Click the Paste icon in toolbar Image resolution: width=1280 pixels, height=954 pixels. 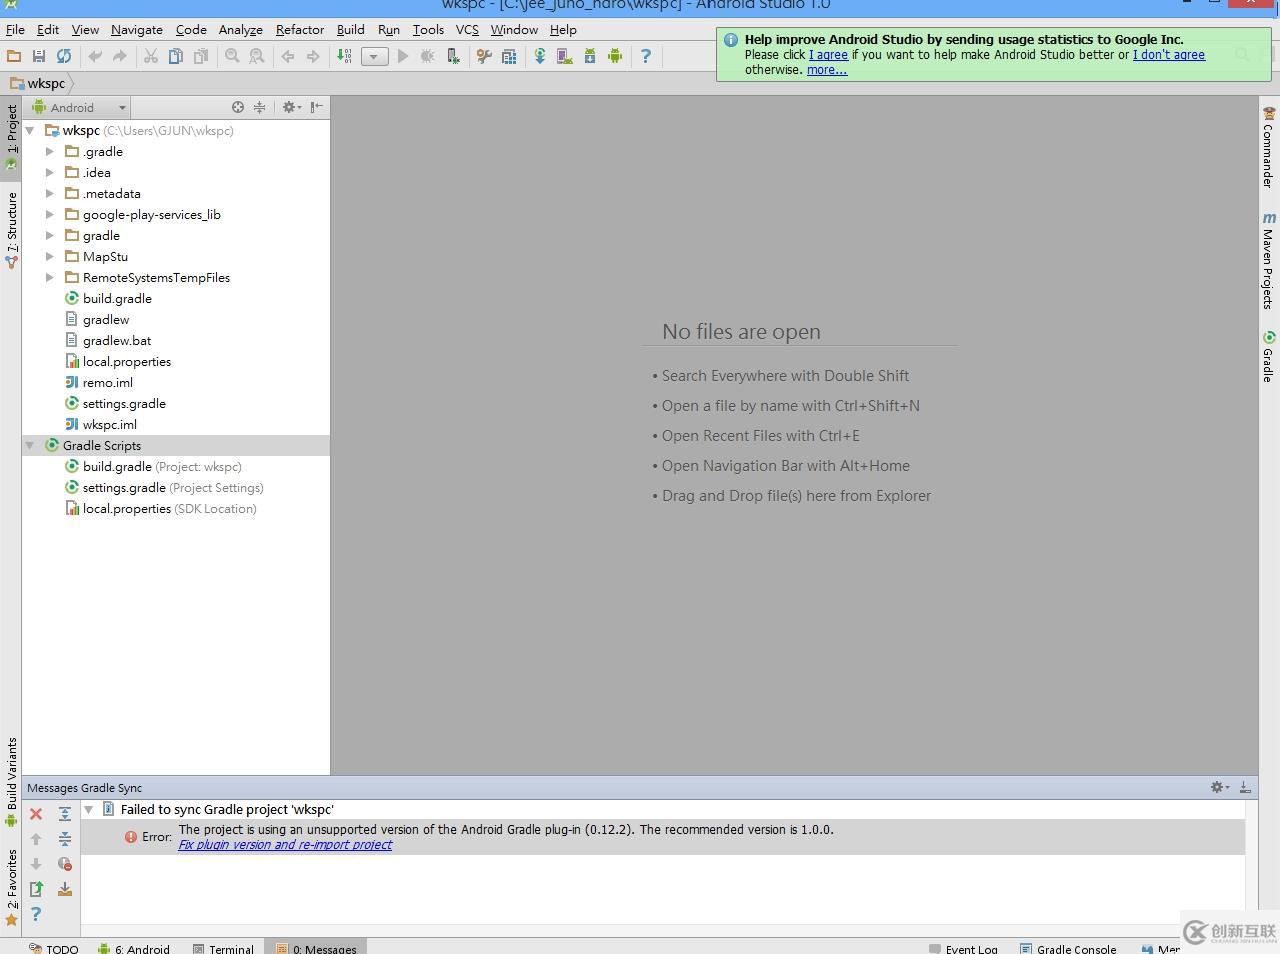click(200, 56)
